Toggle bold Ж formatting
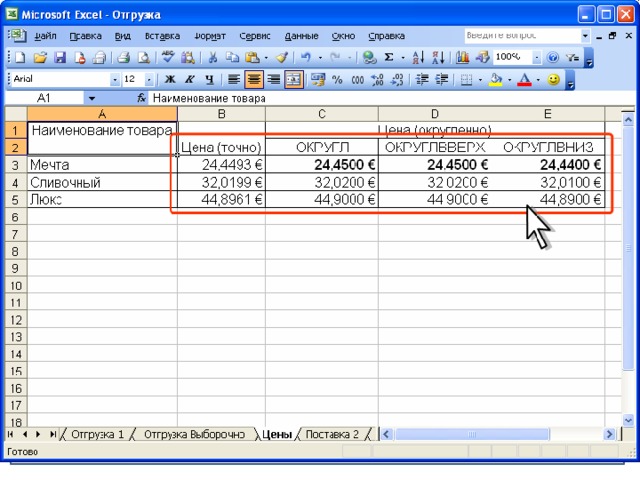Screen dimensions: 640x480 170,80
